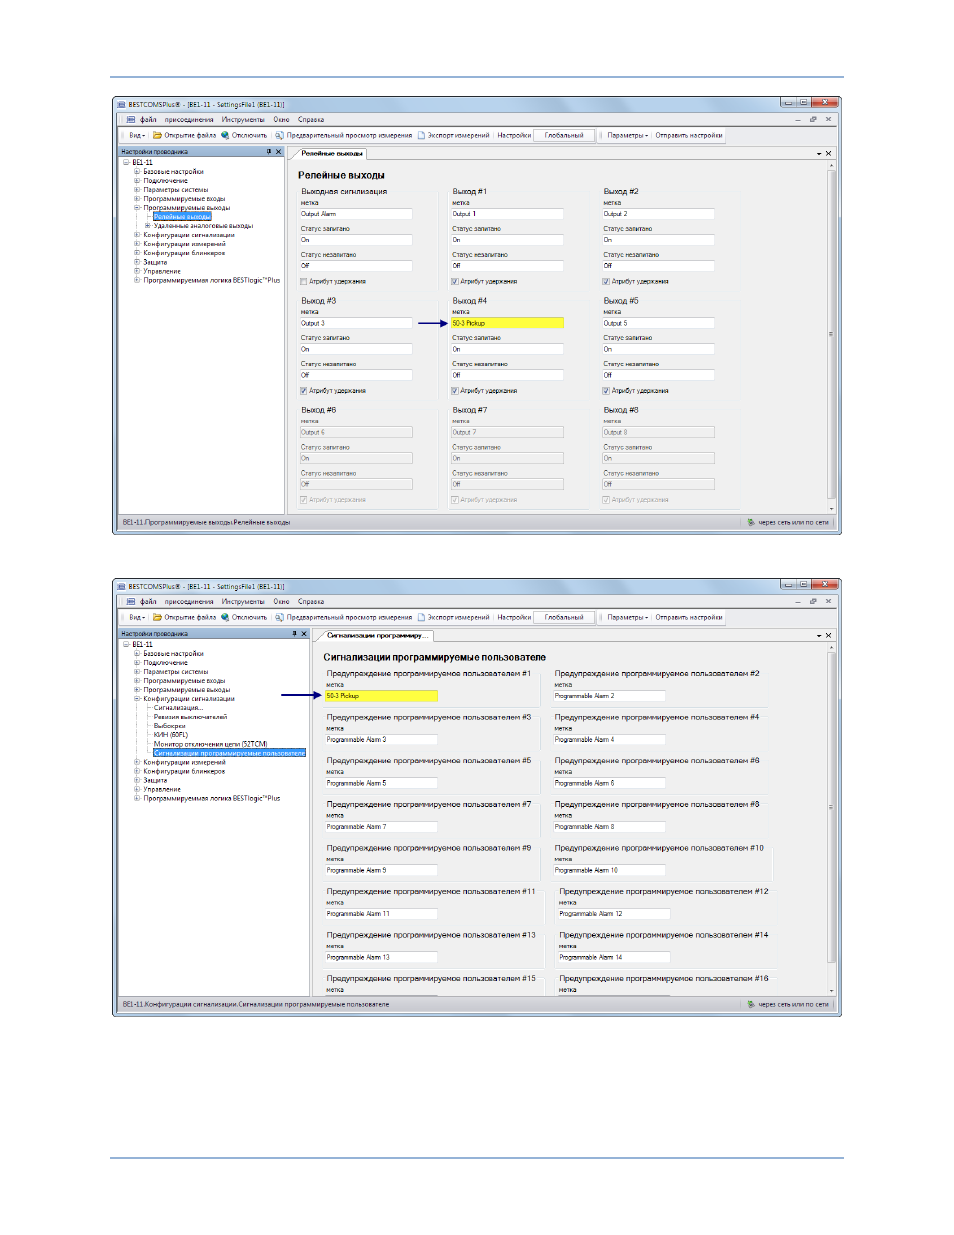Open Справка menu in Сигнализации window
Image resolution: width=954 pixels, height=1235 pixels.
coord(311,601)
